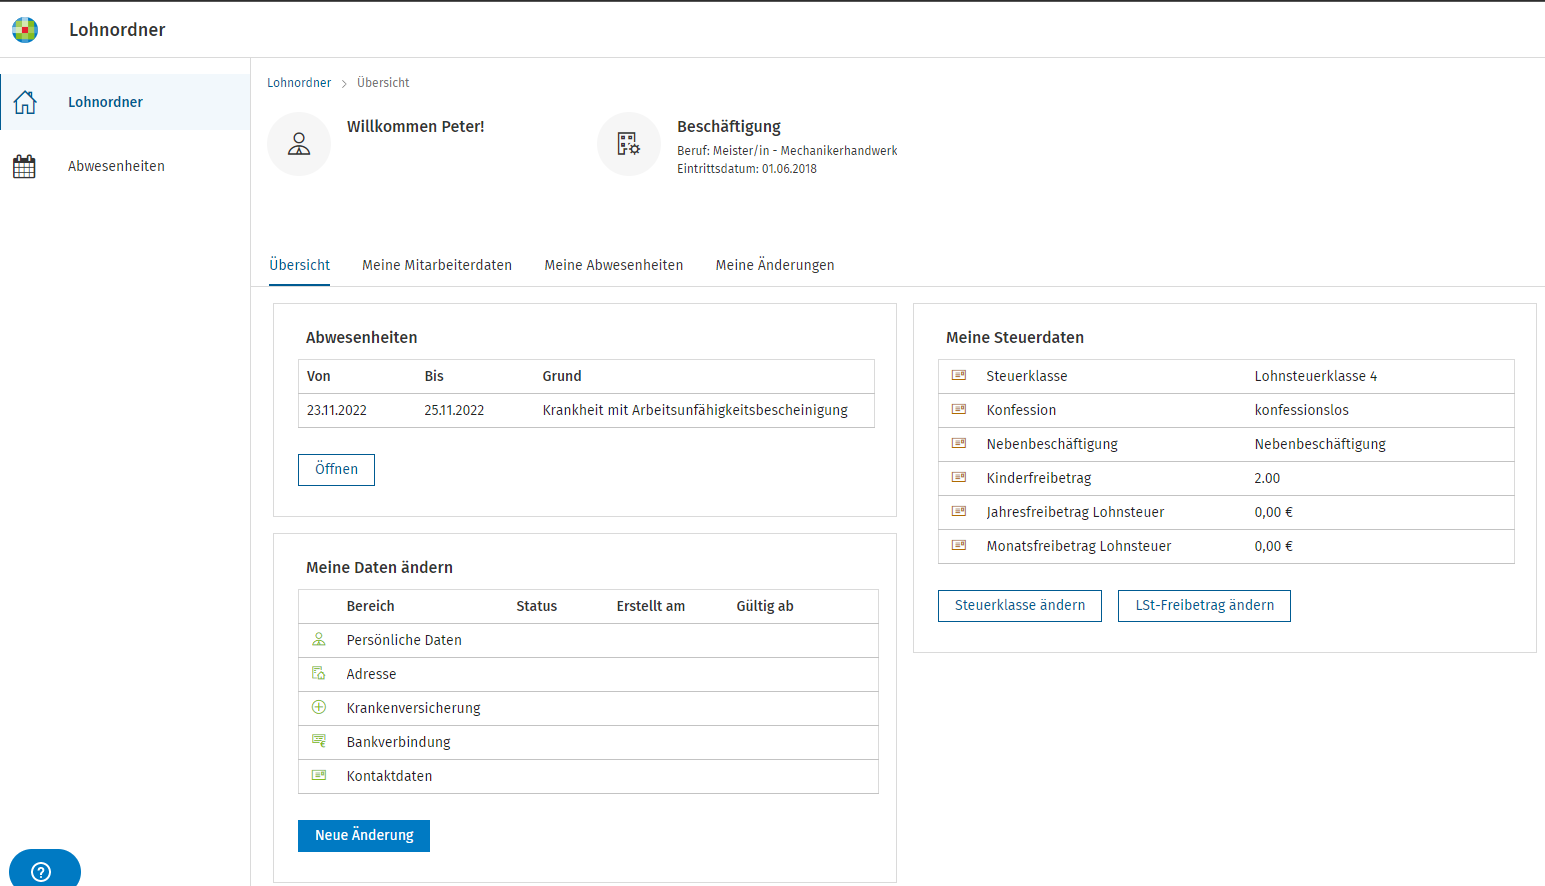The height and width of the screenshot is (886, 1545).
Task: Click the Bankverbindung row icon
Action: pos(319,742)
